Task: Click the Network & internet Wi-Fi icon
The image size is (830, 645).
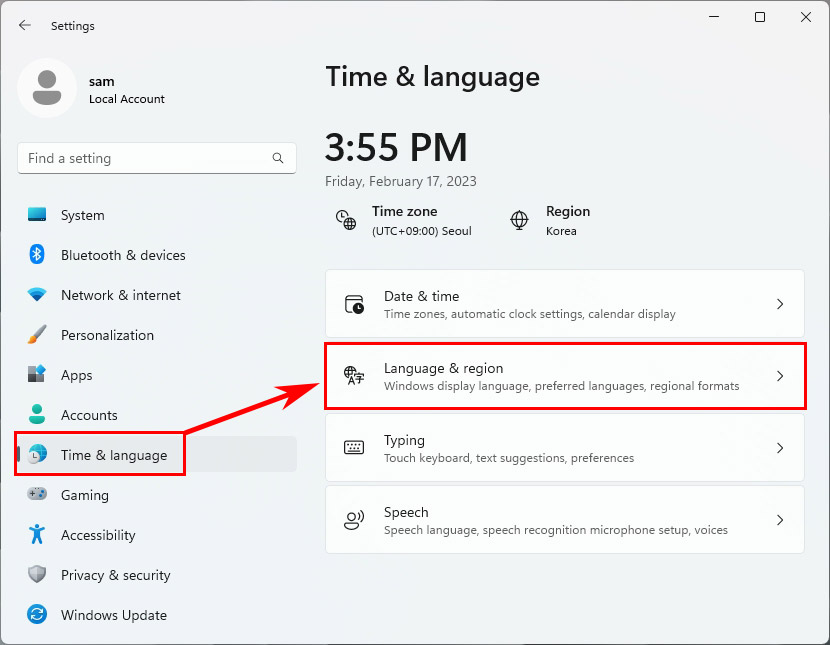Action: 37,295
